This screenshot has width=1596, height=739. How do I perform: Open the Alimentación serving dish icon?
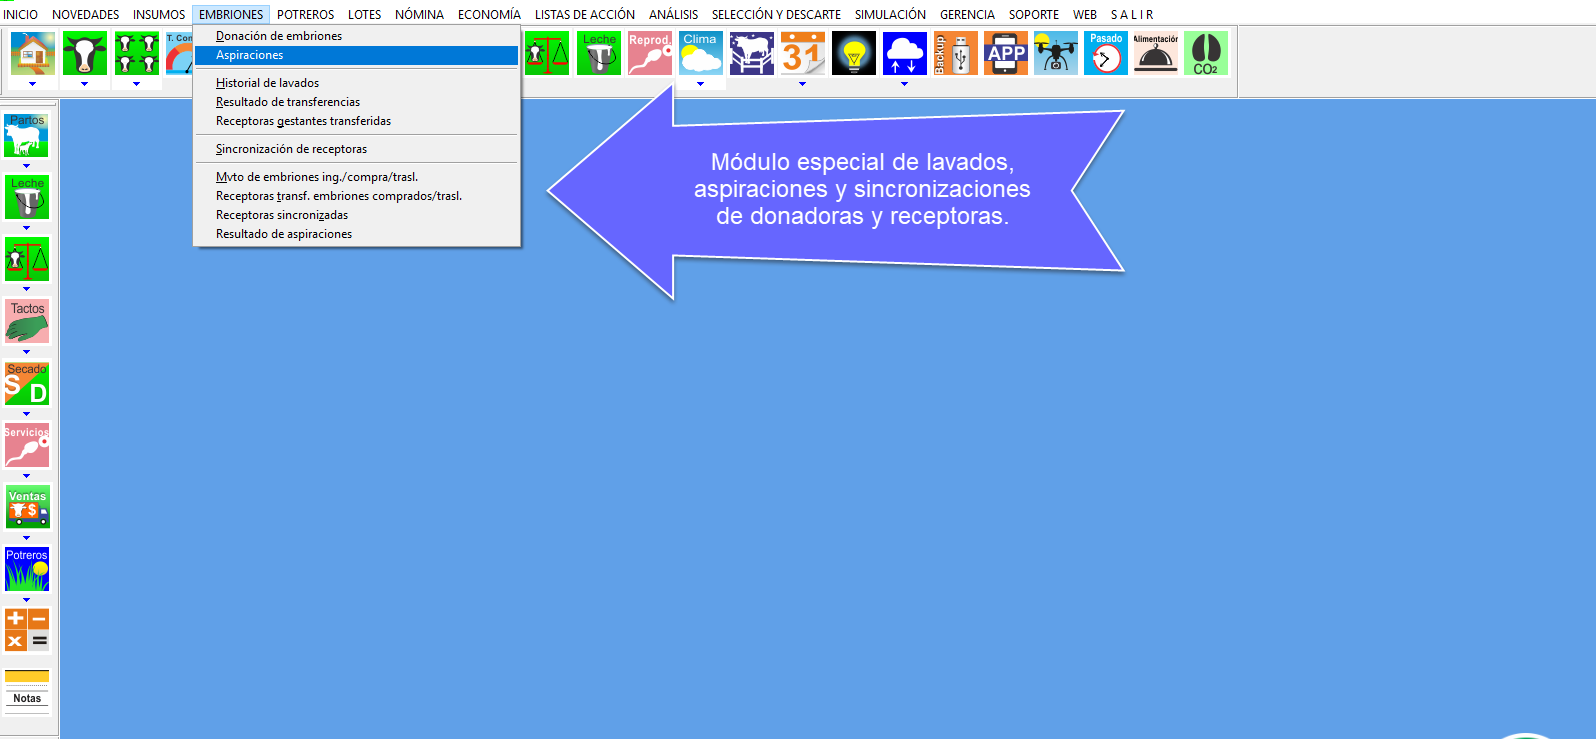pyautogui.click(x=1156, y=53)
